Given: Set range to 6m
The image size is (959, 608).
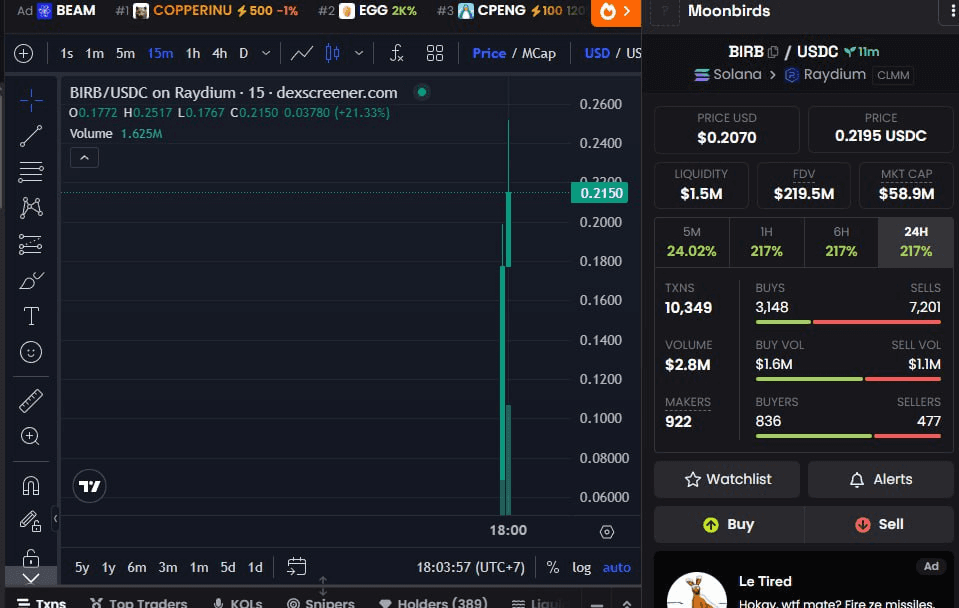Looking at the screenshot, I should pos(136,568).
